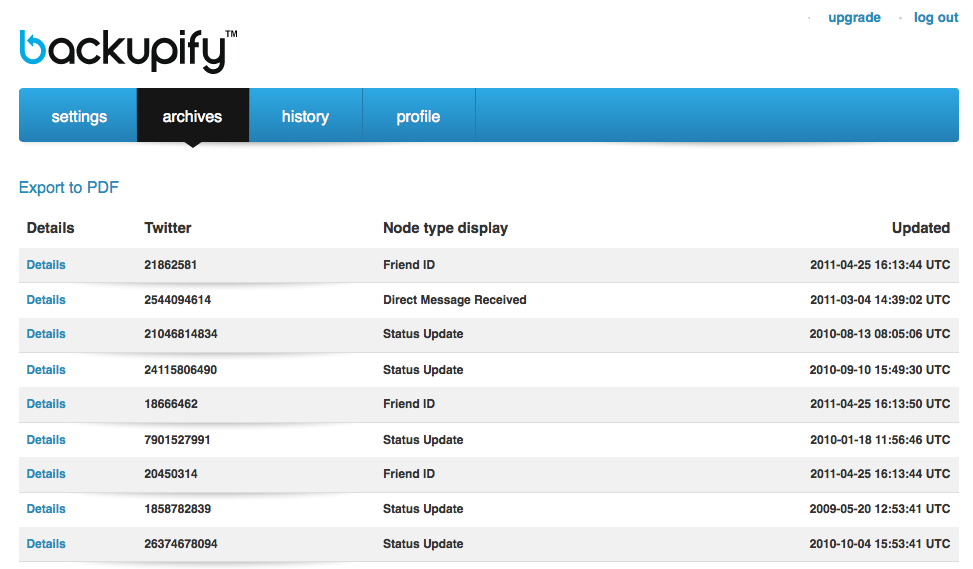Open Details for Twitter ID 26374678094

click(46, 544)
